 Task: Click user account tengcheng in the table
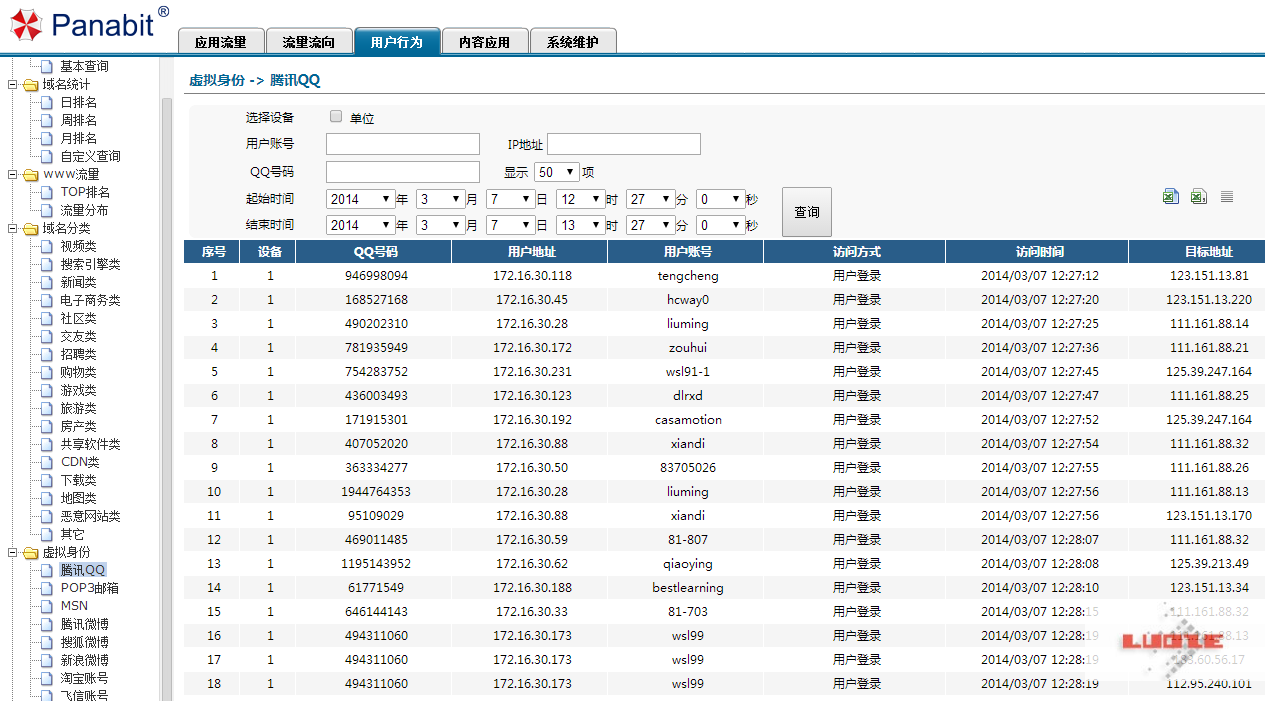688,276
